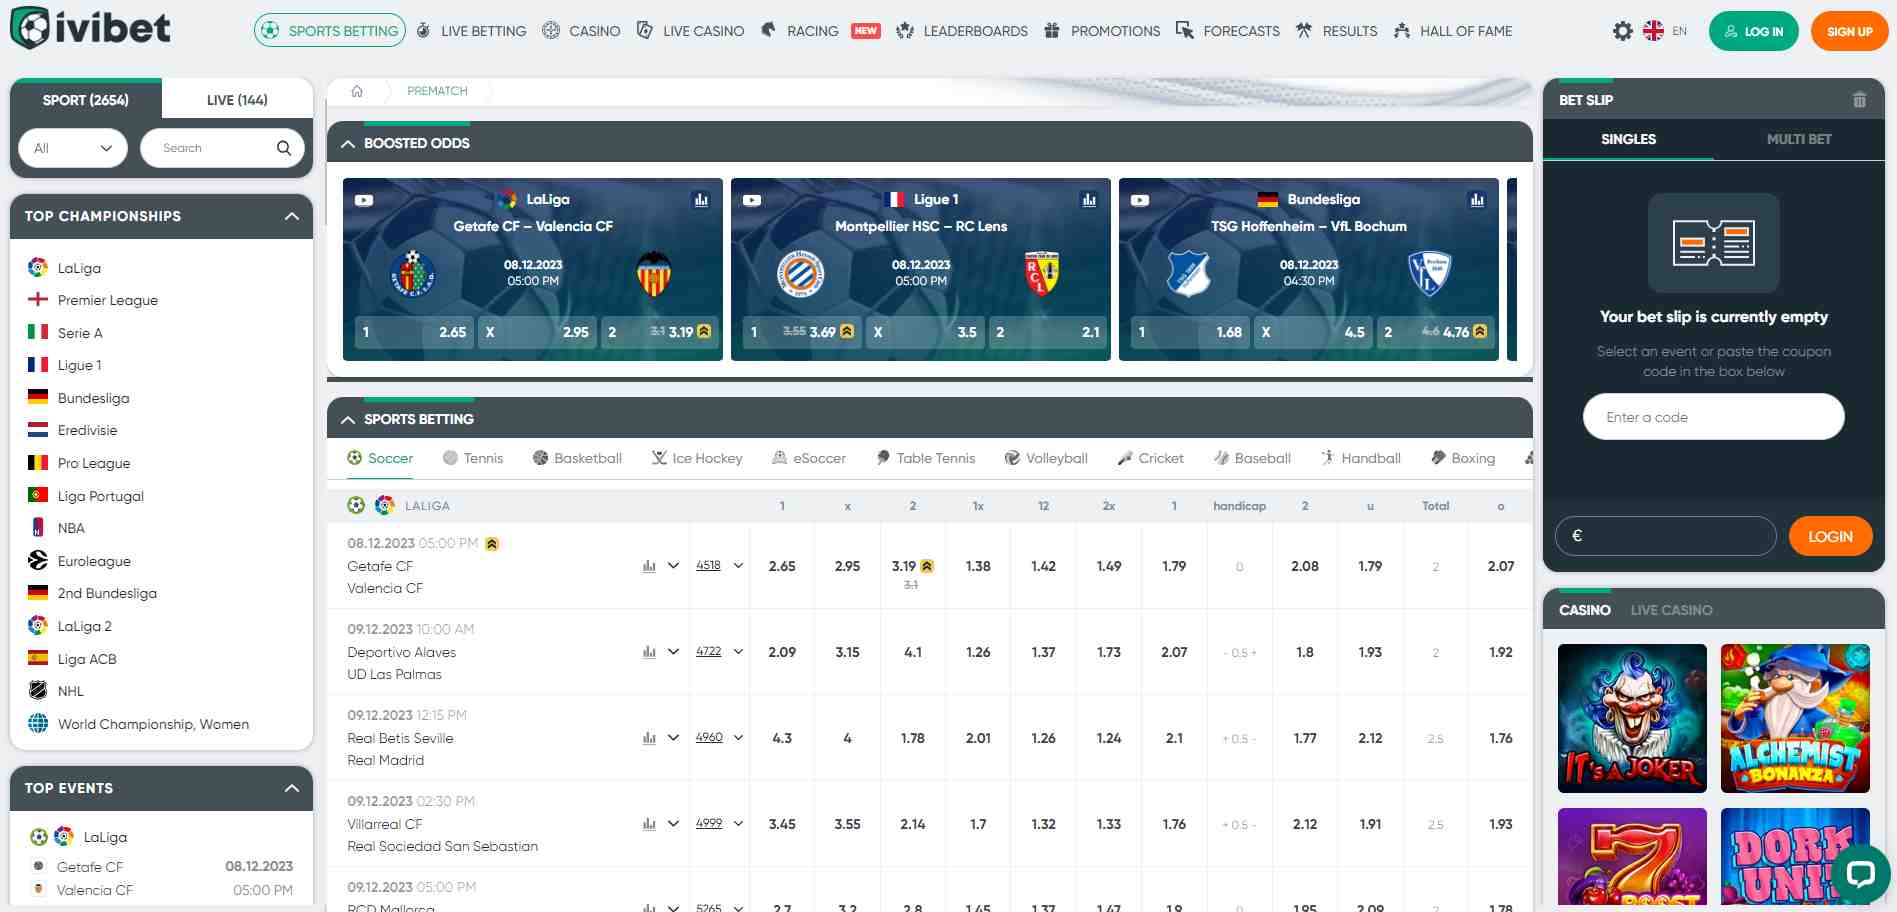Open LIVE BETTING menu
Screen dimensions: 1897x912
pyautogui.click(x=471, y=31)
